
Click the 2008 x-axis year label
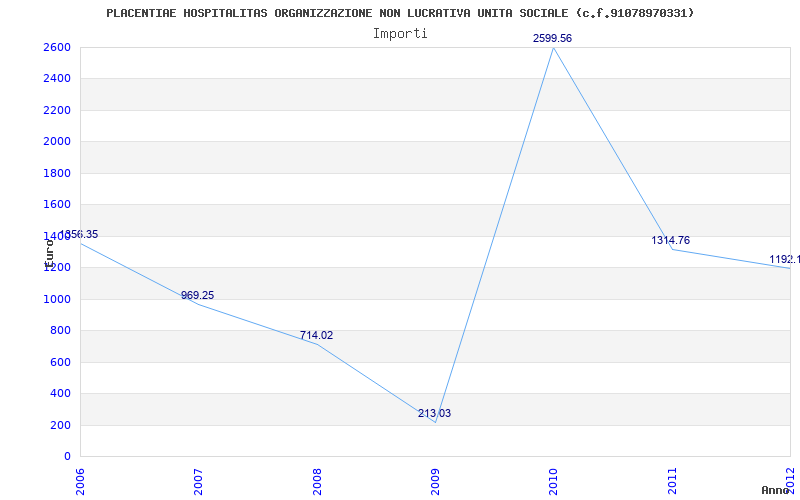pyautogui.click(x=317, y=481)
